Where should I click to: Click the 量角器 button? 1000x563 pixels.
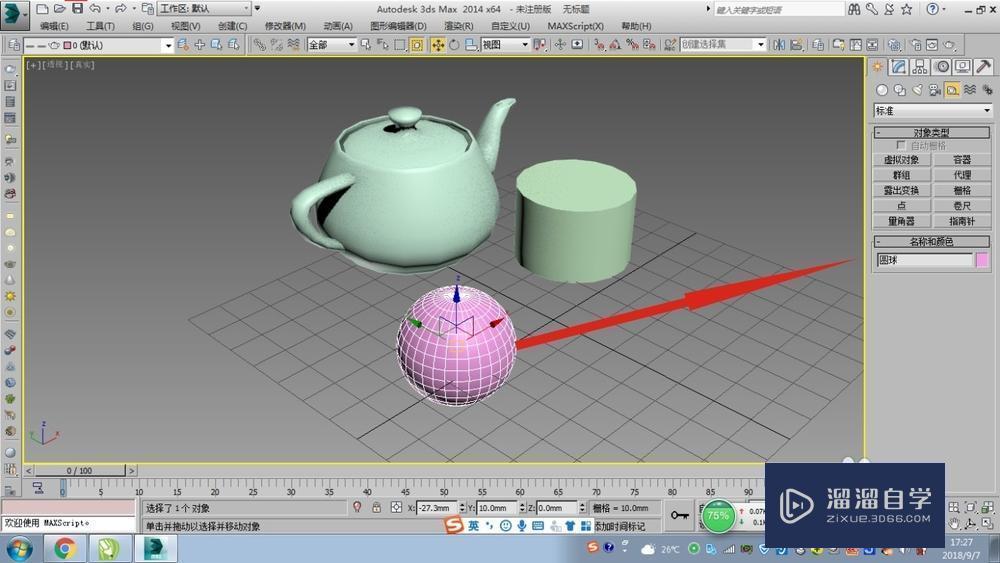point(901,221)
